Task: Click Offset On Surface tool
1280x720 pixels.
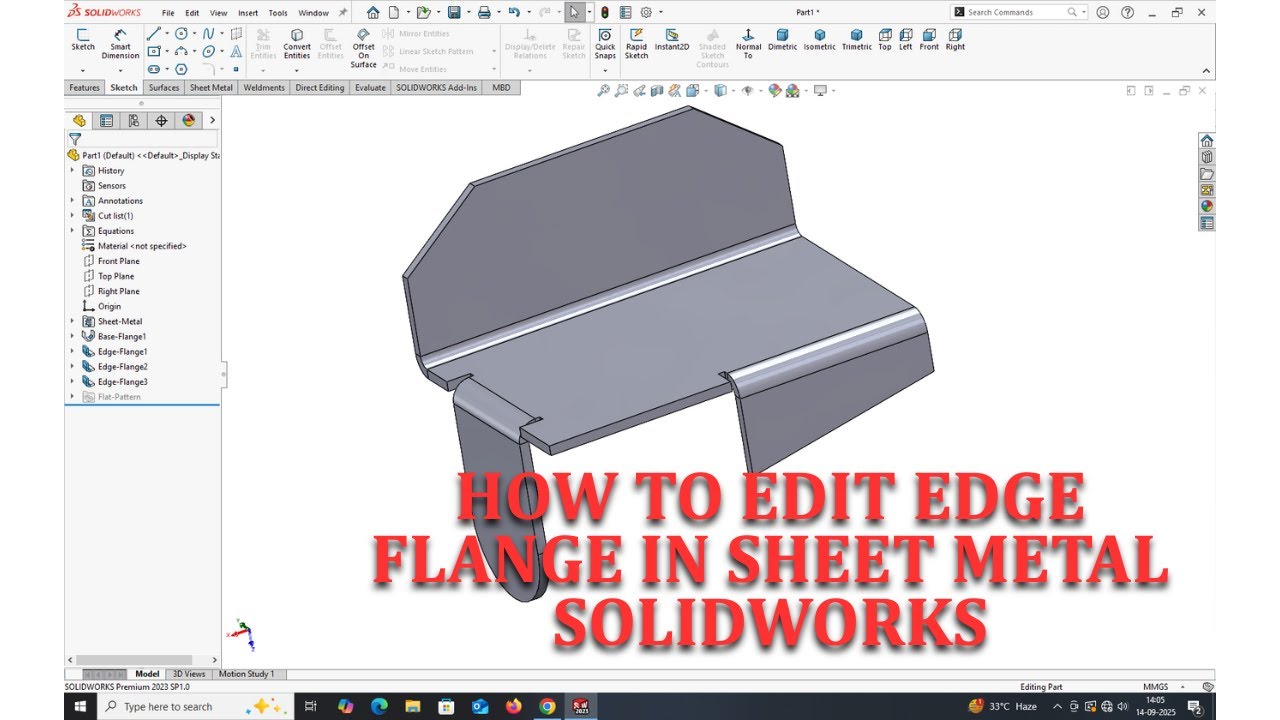Action: (364, 48)
